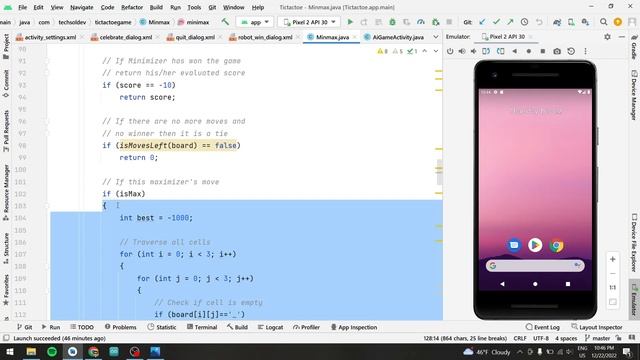Toggle the Project tool window

tap(6, 47)
